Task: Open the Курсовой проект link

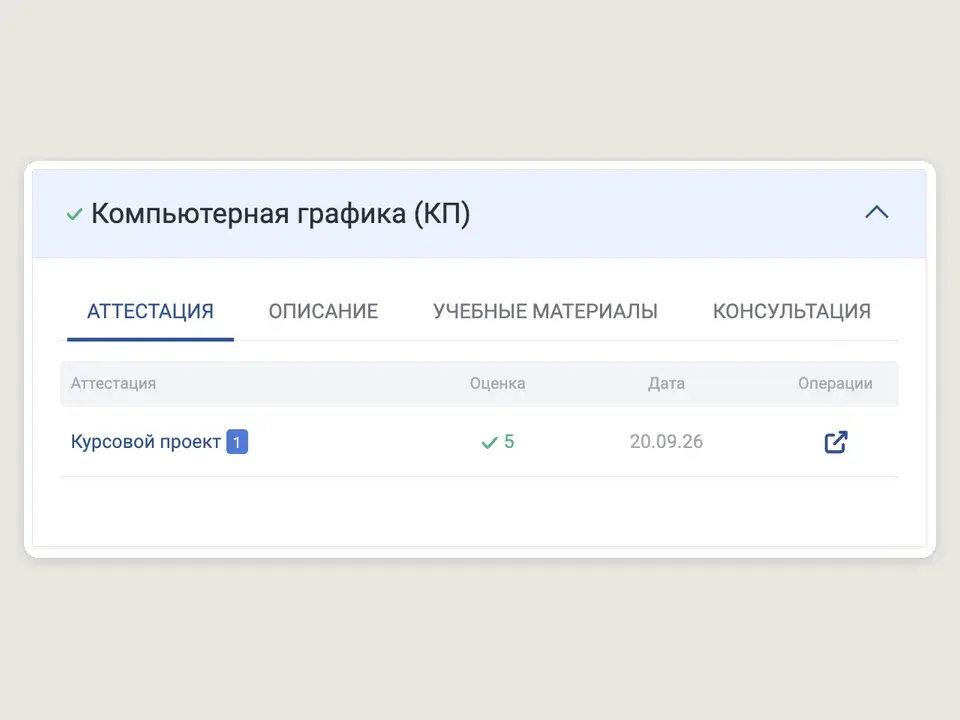Action: [146, 441]
